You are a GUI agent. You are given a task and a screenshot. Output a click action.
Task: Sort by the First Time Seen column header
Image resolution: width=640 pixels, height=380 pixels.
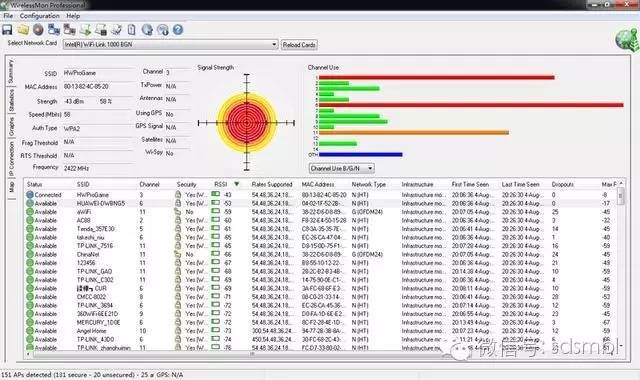(470, 184)
